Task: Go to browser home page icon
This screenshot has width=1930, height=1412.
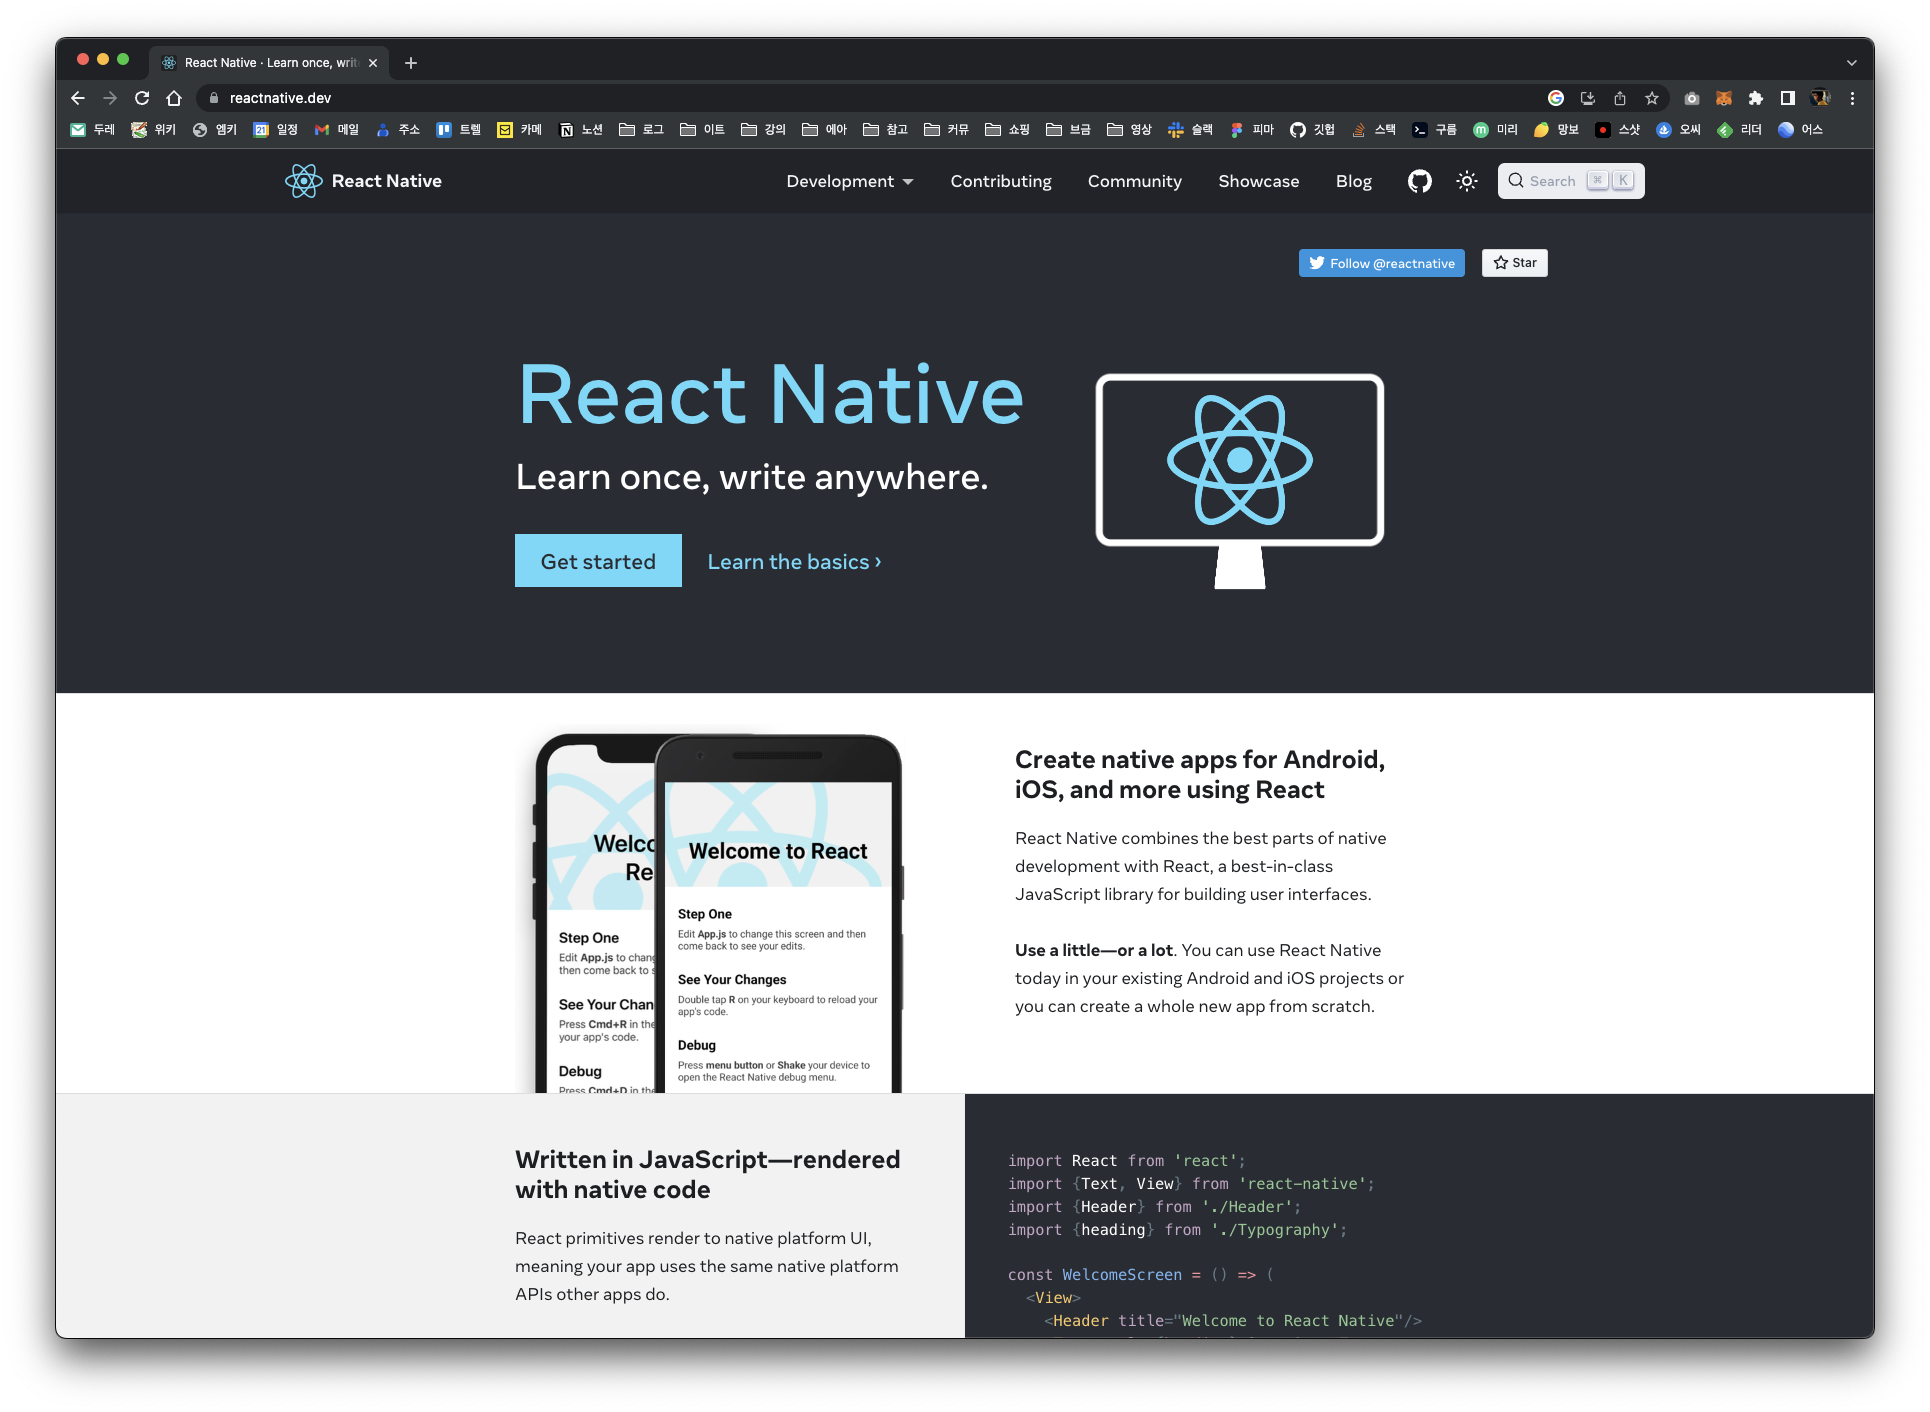Action: pos(174,98)
